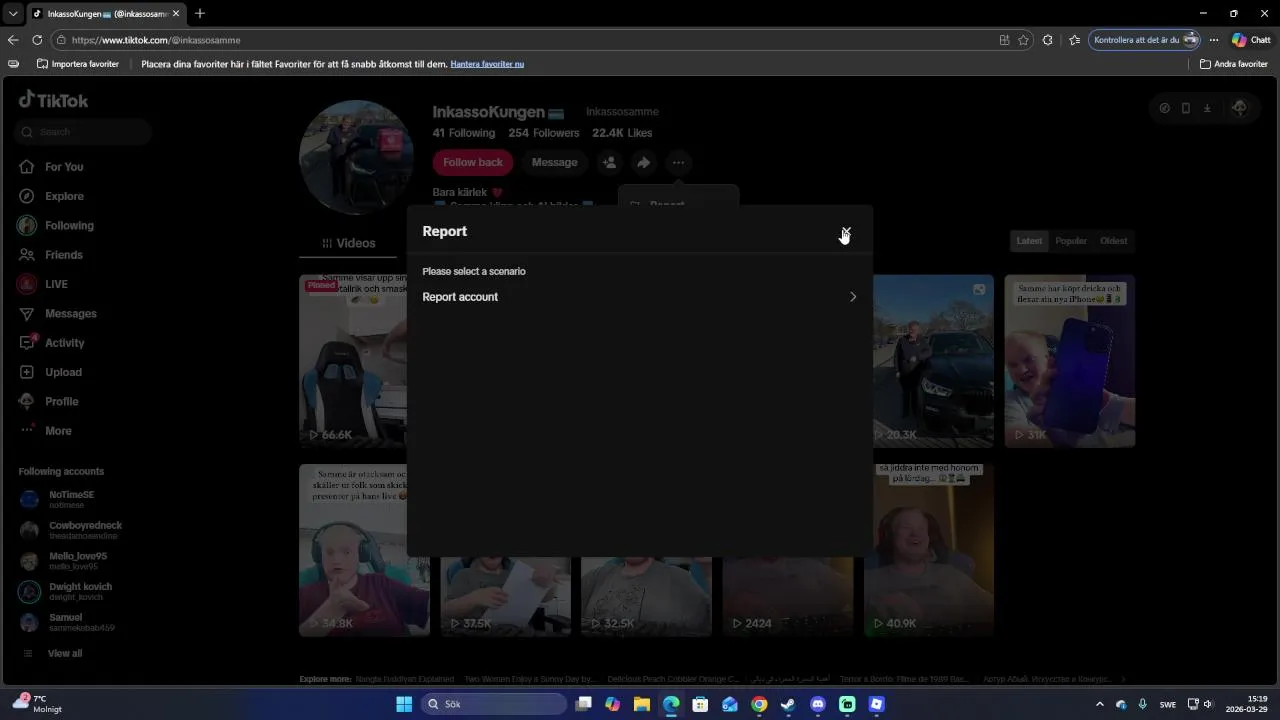This screenshot has width=1280, height=720.
Task: Switch to the Videos tab
Action: [349, 243]
